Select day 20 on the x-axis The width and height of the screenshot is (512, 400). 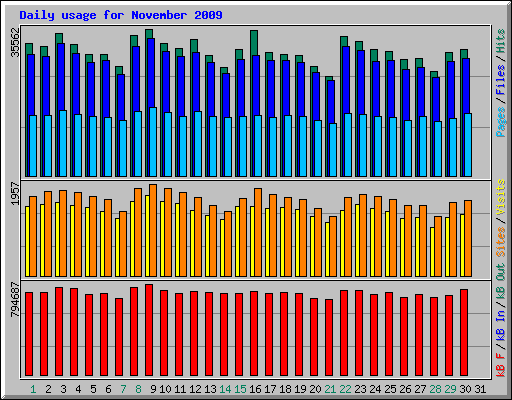[x=315, y=389]
